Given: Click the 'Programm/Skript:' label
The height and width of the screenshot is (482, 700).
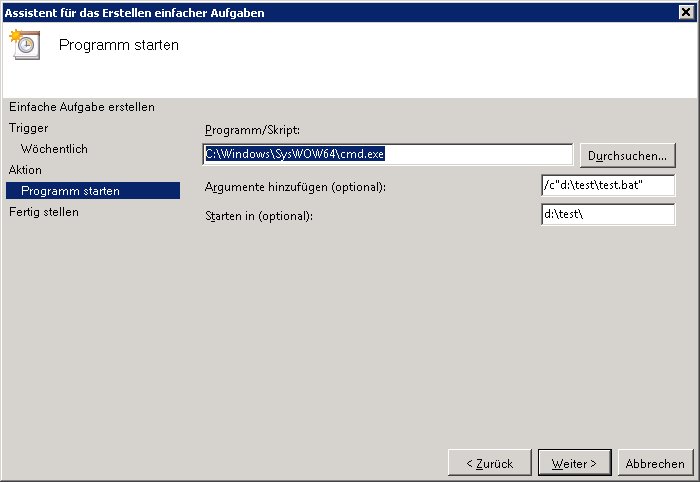Looking at the screenshot, I should point(252,131).
